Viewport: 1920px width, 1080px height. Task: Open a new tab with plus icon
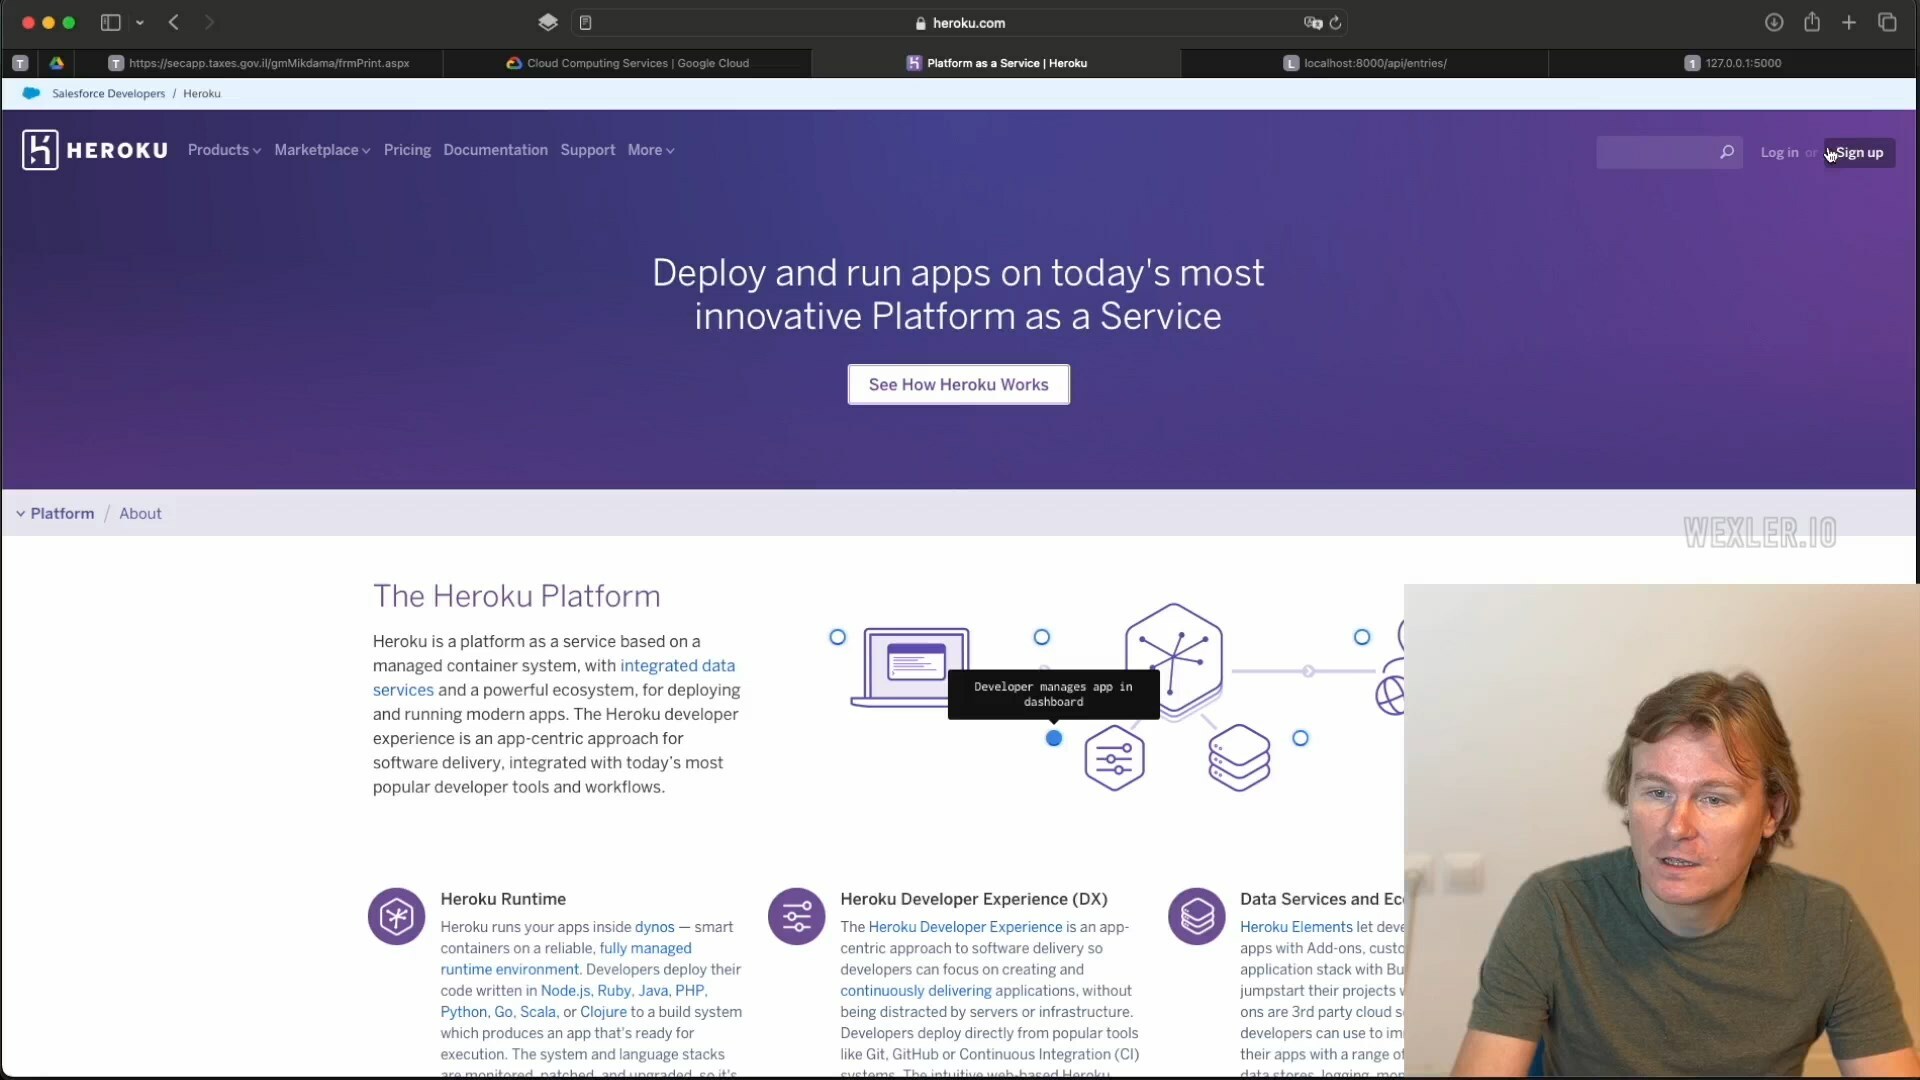click(x=1849, y=22)
